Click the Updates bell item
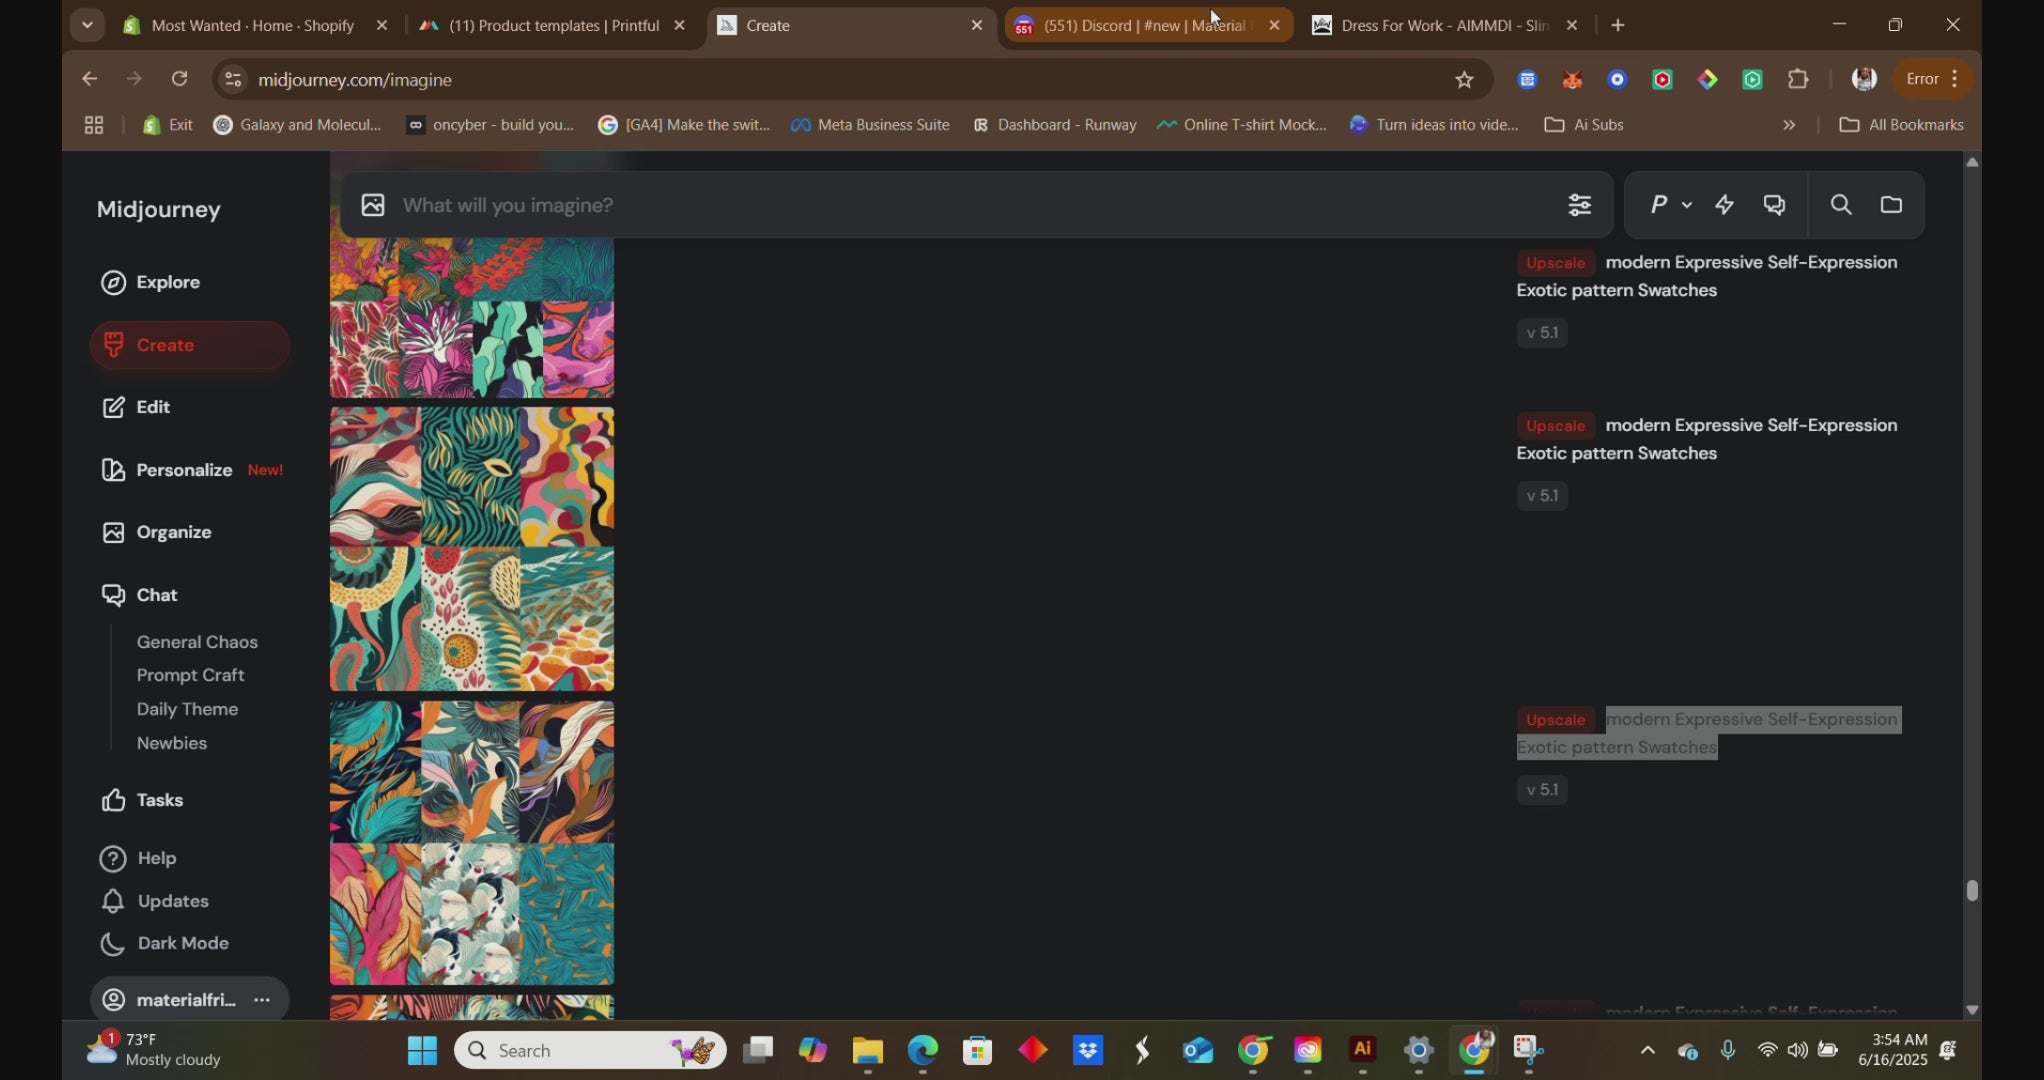The height and width of the screenshot is (1080, 2044). pos(172,901)
